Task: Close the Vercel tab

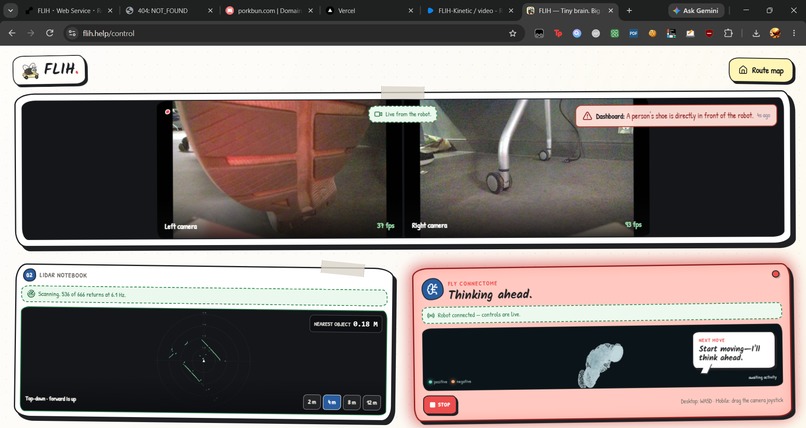Action: (x=410, y=10)
